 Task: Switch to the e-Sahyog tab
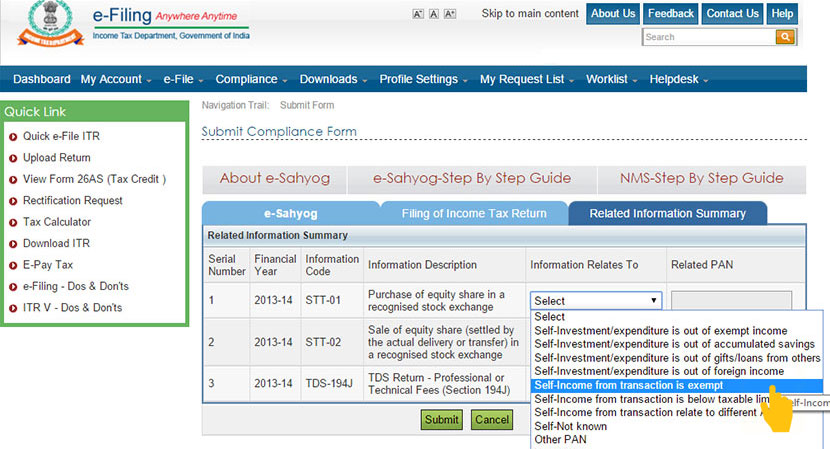(x=291, y=213)
